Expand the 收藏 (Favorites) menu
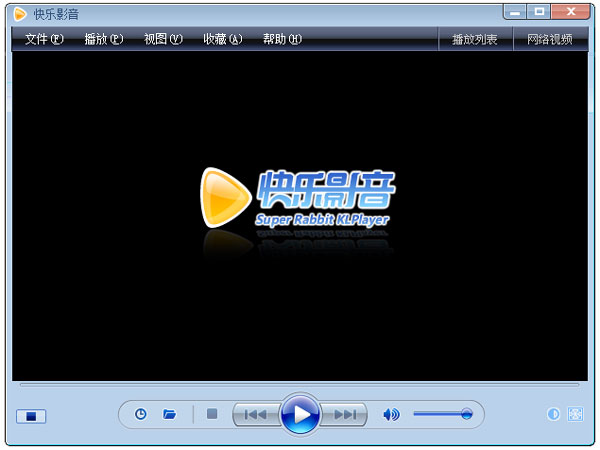The image size is (600, 450). point(222,39)
